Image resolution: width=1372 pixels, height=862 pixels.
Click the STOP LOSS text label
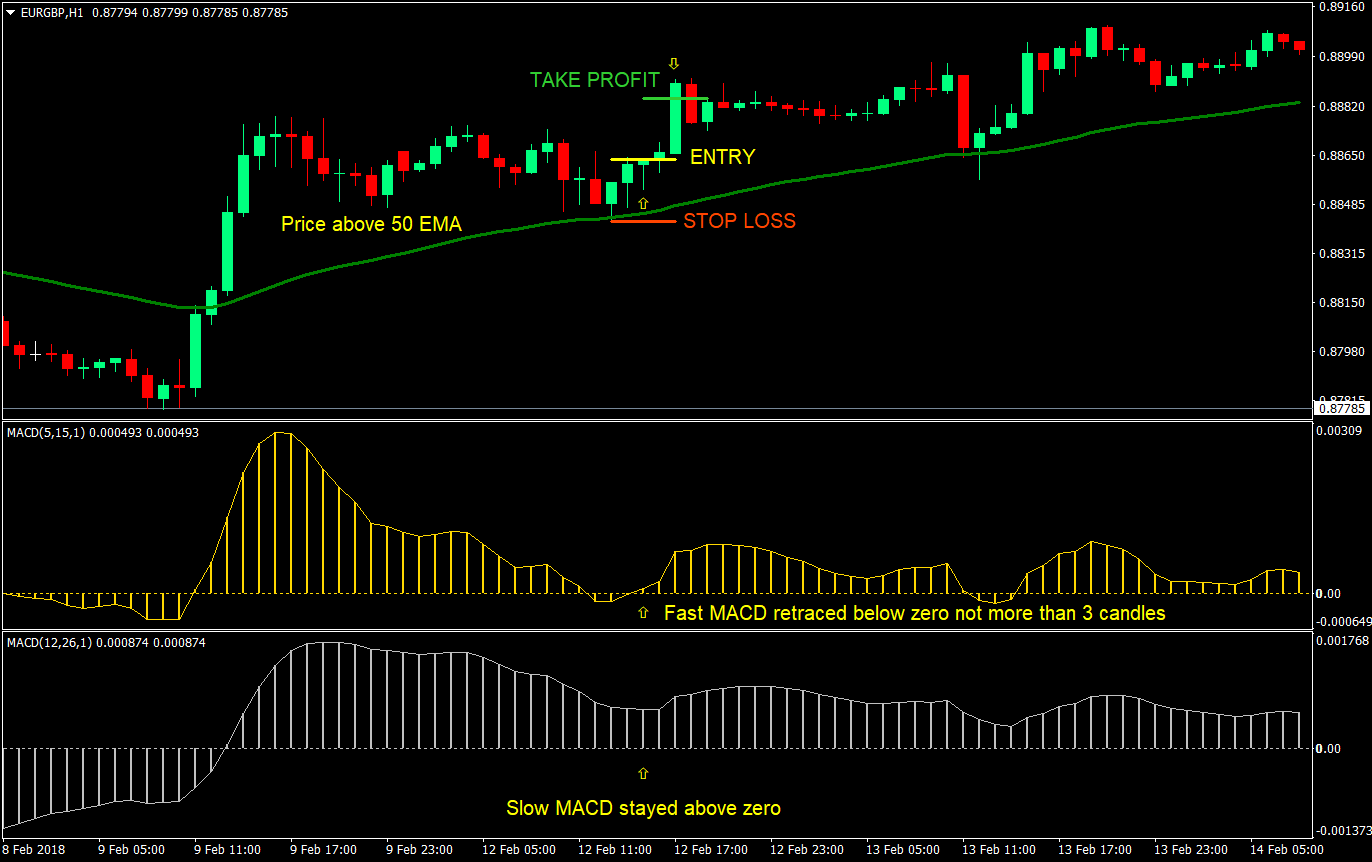(738, 221)
